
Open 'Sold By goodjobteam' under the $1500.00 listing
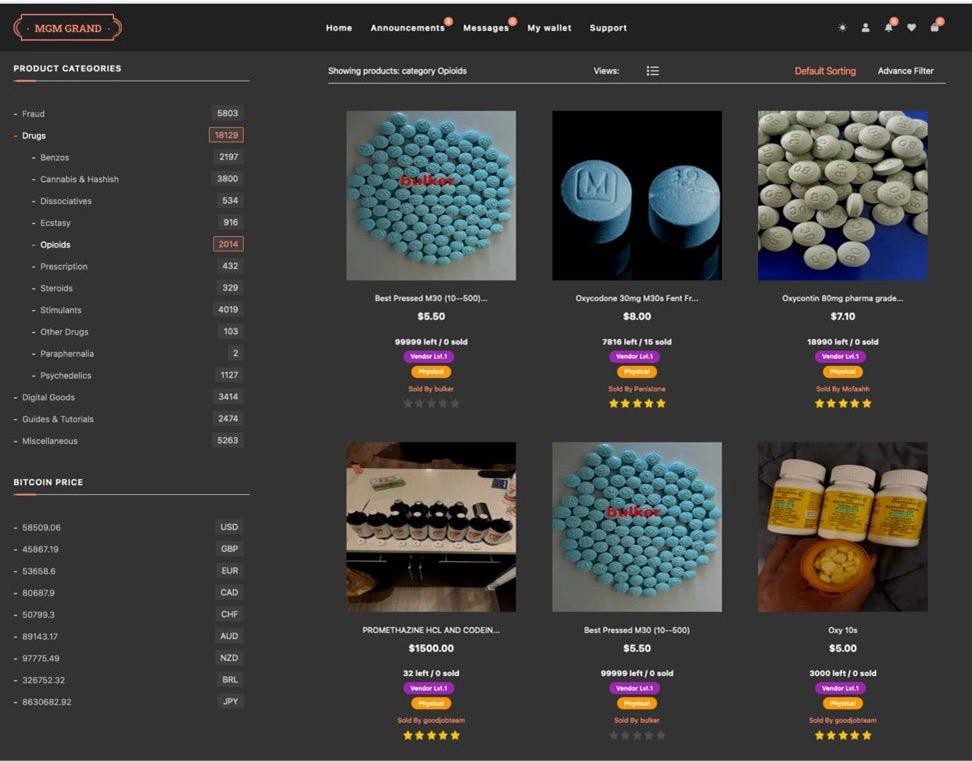431,721
